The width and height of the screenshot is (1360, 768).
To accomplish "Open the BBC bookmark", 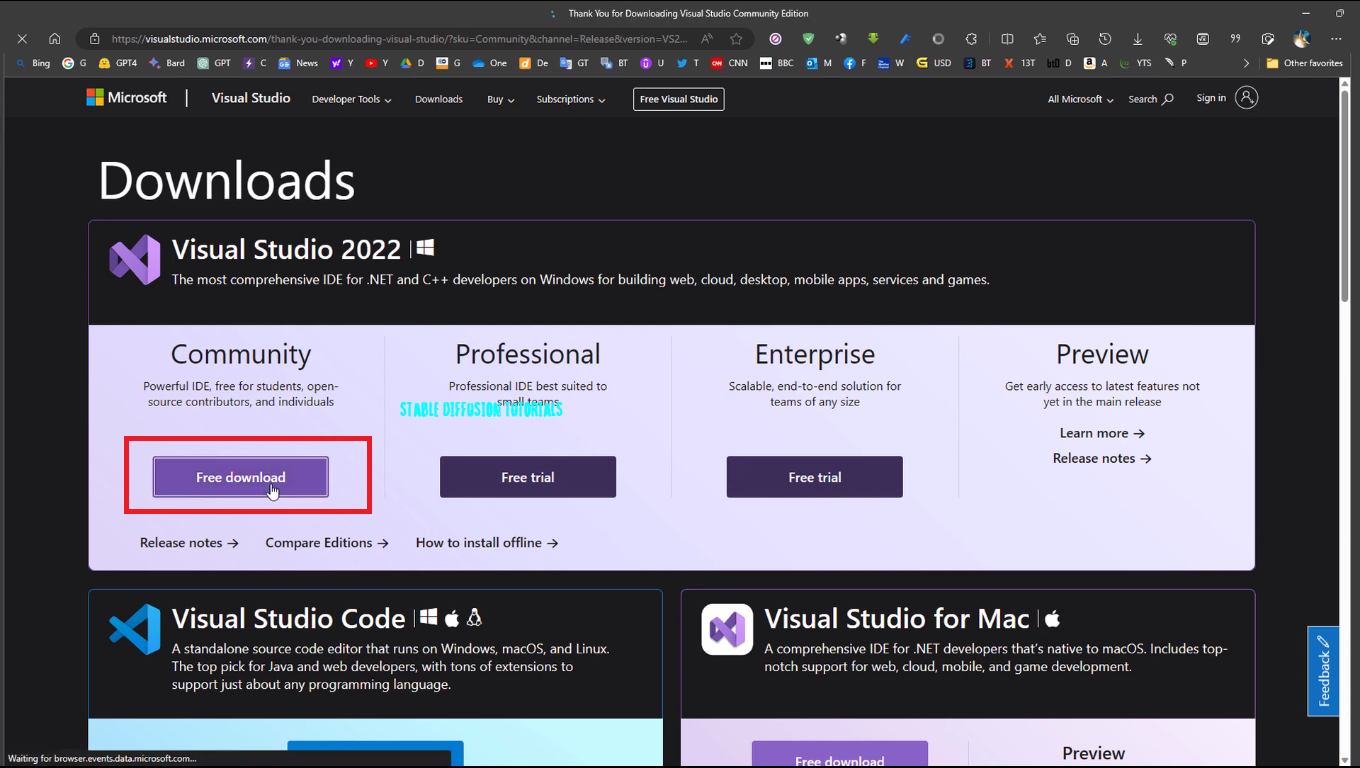I will pyautogui.click(x=777, y=63).
